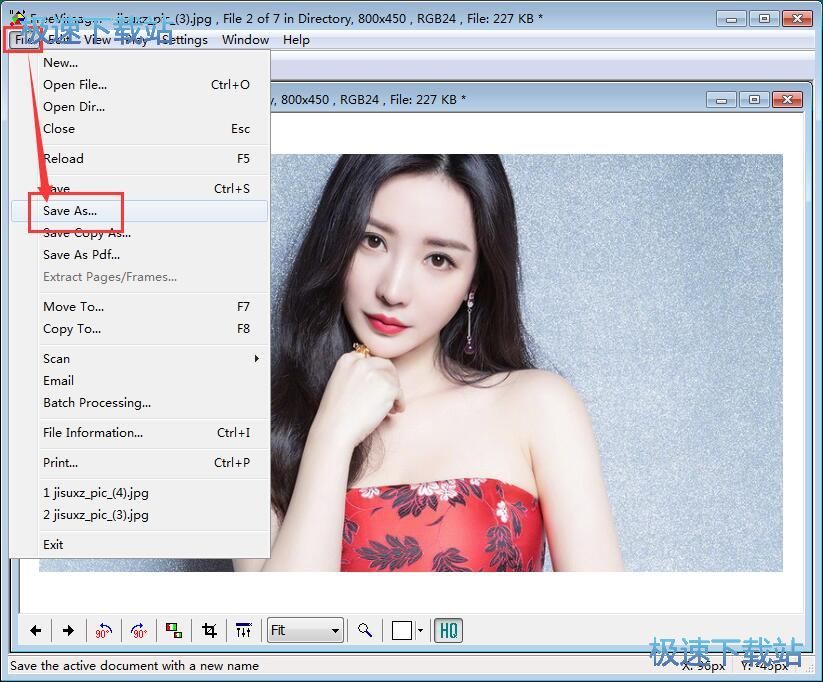Select Move To... menu entry
This screenshot has height=682, width=823.
140,307
